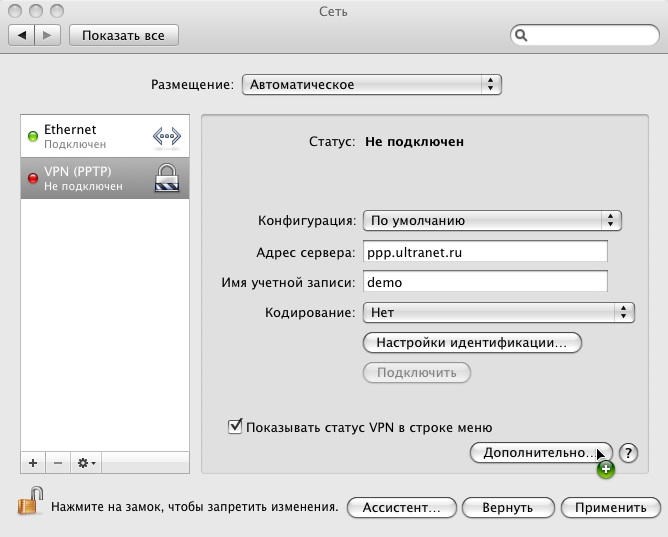This screenshot has width=668, height=537.
Task: Click the Ethernet arrows icon
Action: pyautogui.click(x=166, y=137)
